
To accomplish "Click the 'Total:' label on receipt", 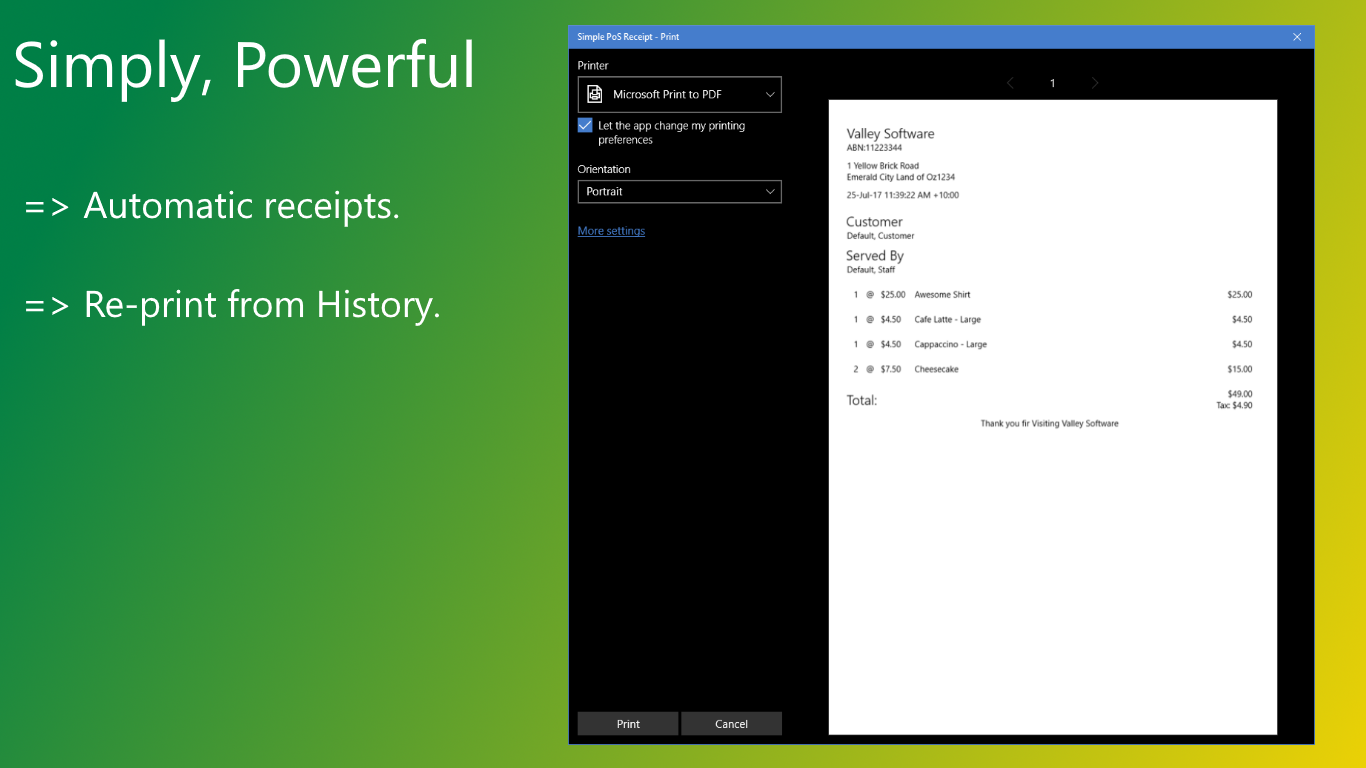I will 861,400.
